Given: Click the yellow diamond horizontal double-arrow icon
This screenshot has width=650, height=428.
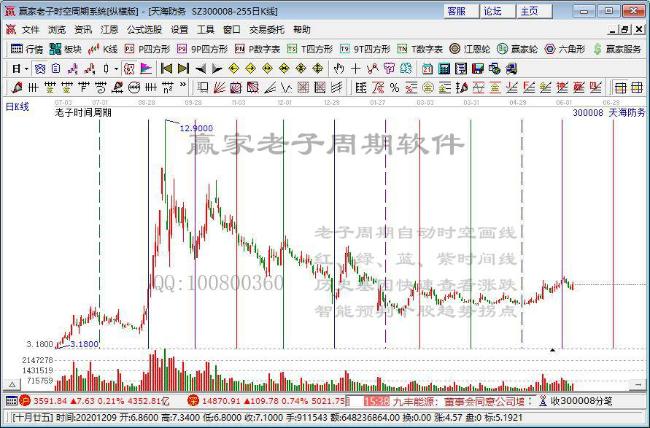Looking at the screenshot, I should (267, 68).
